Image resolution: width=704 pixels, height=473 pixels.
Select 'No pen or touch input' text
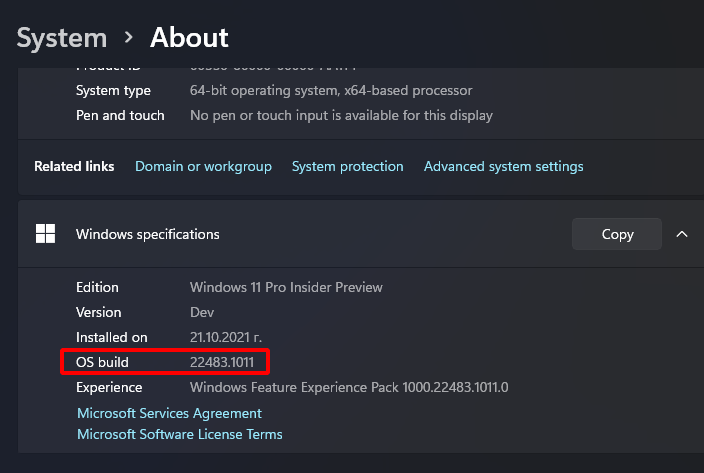pyautogui.click(x=341, y=116)
